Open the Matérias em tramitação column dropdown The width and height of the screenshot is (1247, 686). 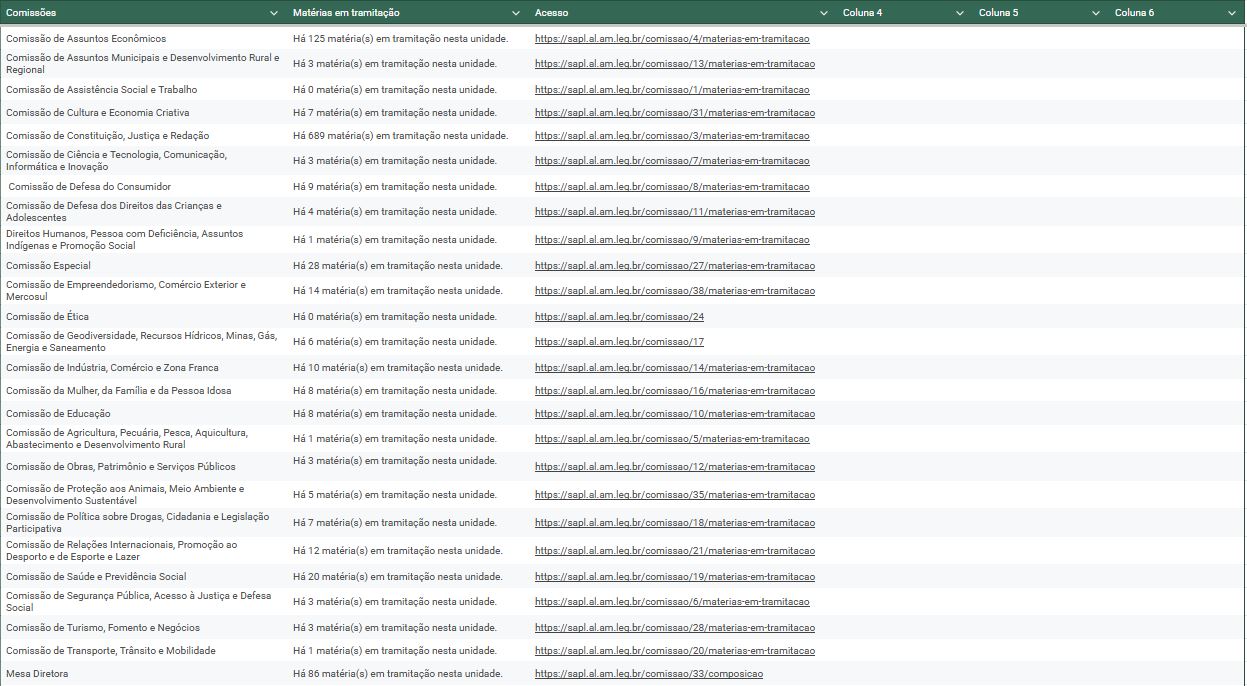[x=516, y=13]
